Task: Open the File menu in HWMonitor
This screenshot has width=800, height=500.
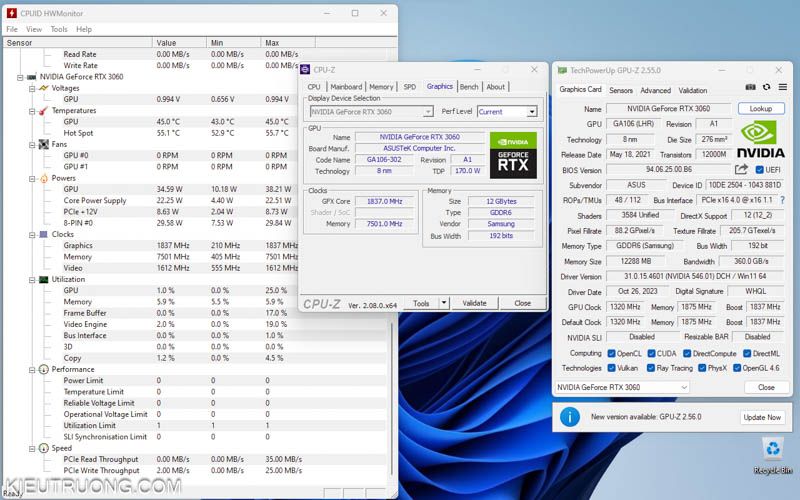Action: tap(12, 29)
